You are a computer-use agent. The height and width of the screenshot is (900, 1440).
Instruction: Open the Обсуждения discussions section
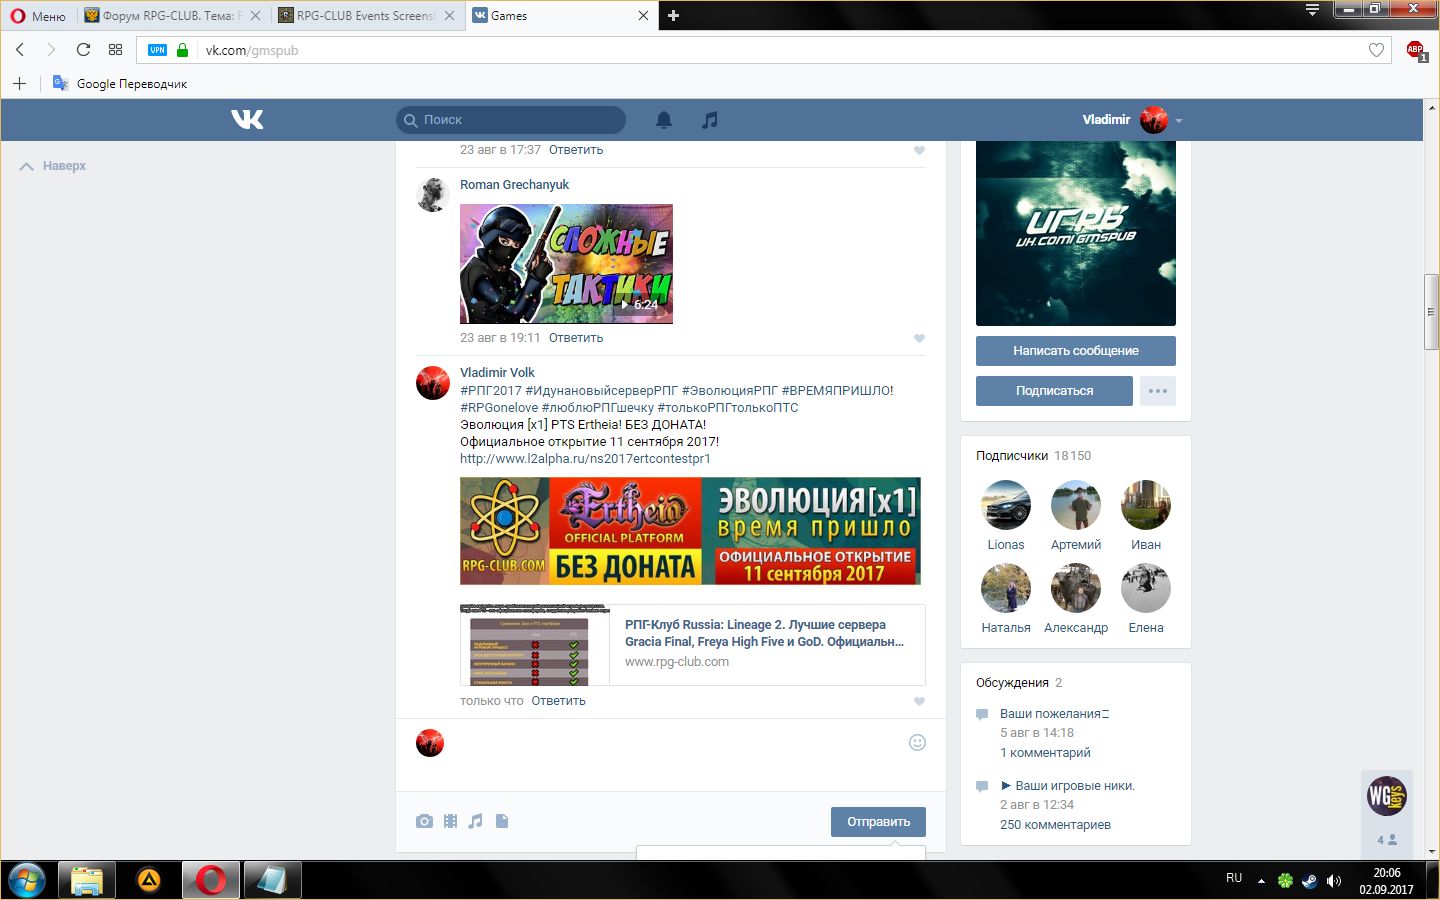pyautogui.click(x=1012, y=683)
